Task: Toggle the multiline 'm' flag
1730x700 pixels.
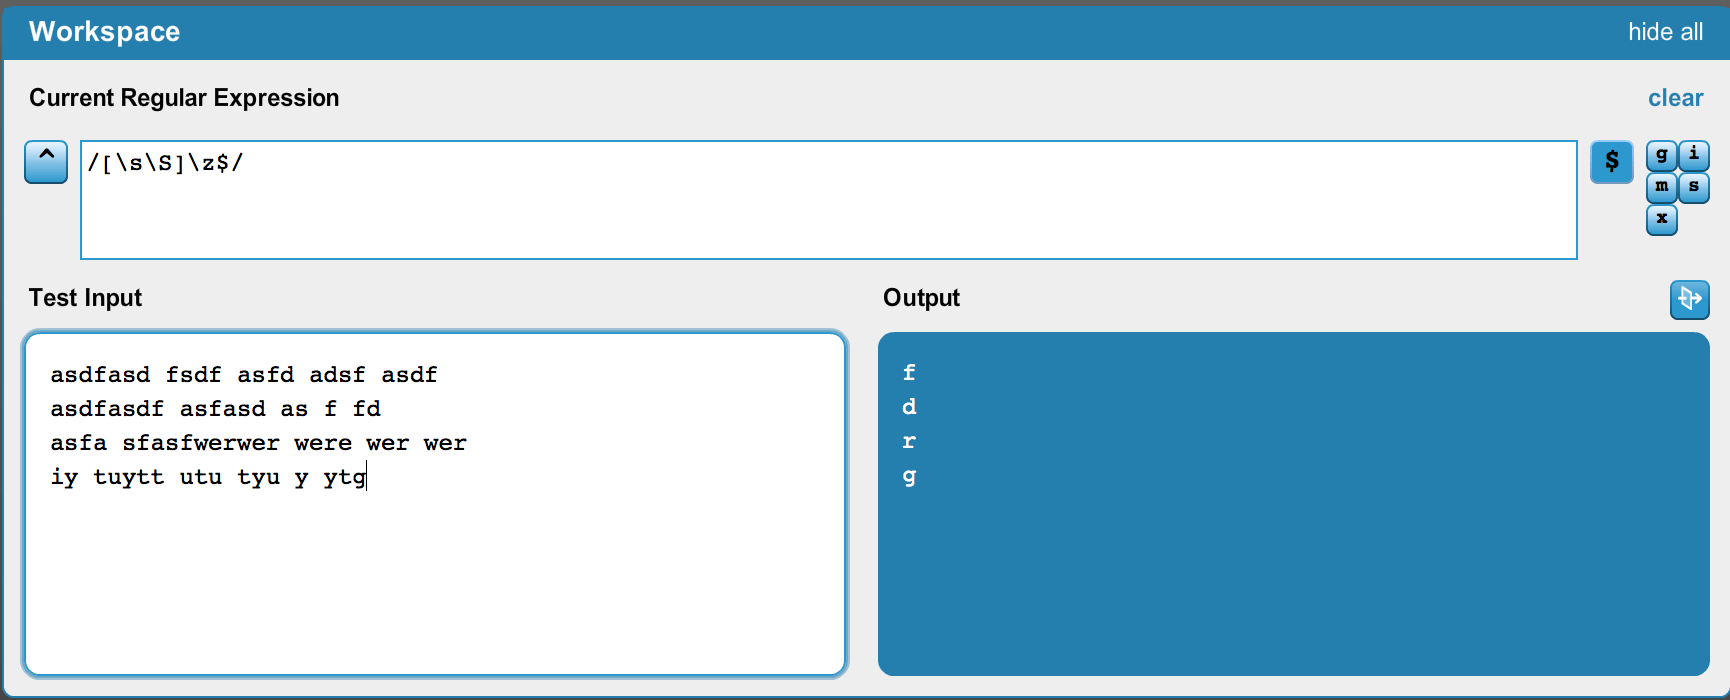Action: pos(1661,187)
